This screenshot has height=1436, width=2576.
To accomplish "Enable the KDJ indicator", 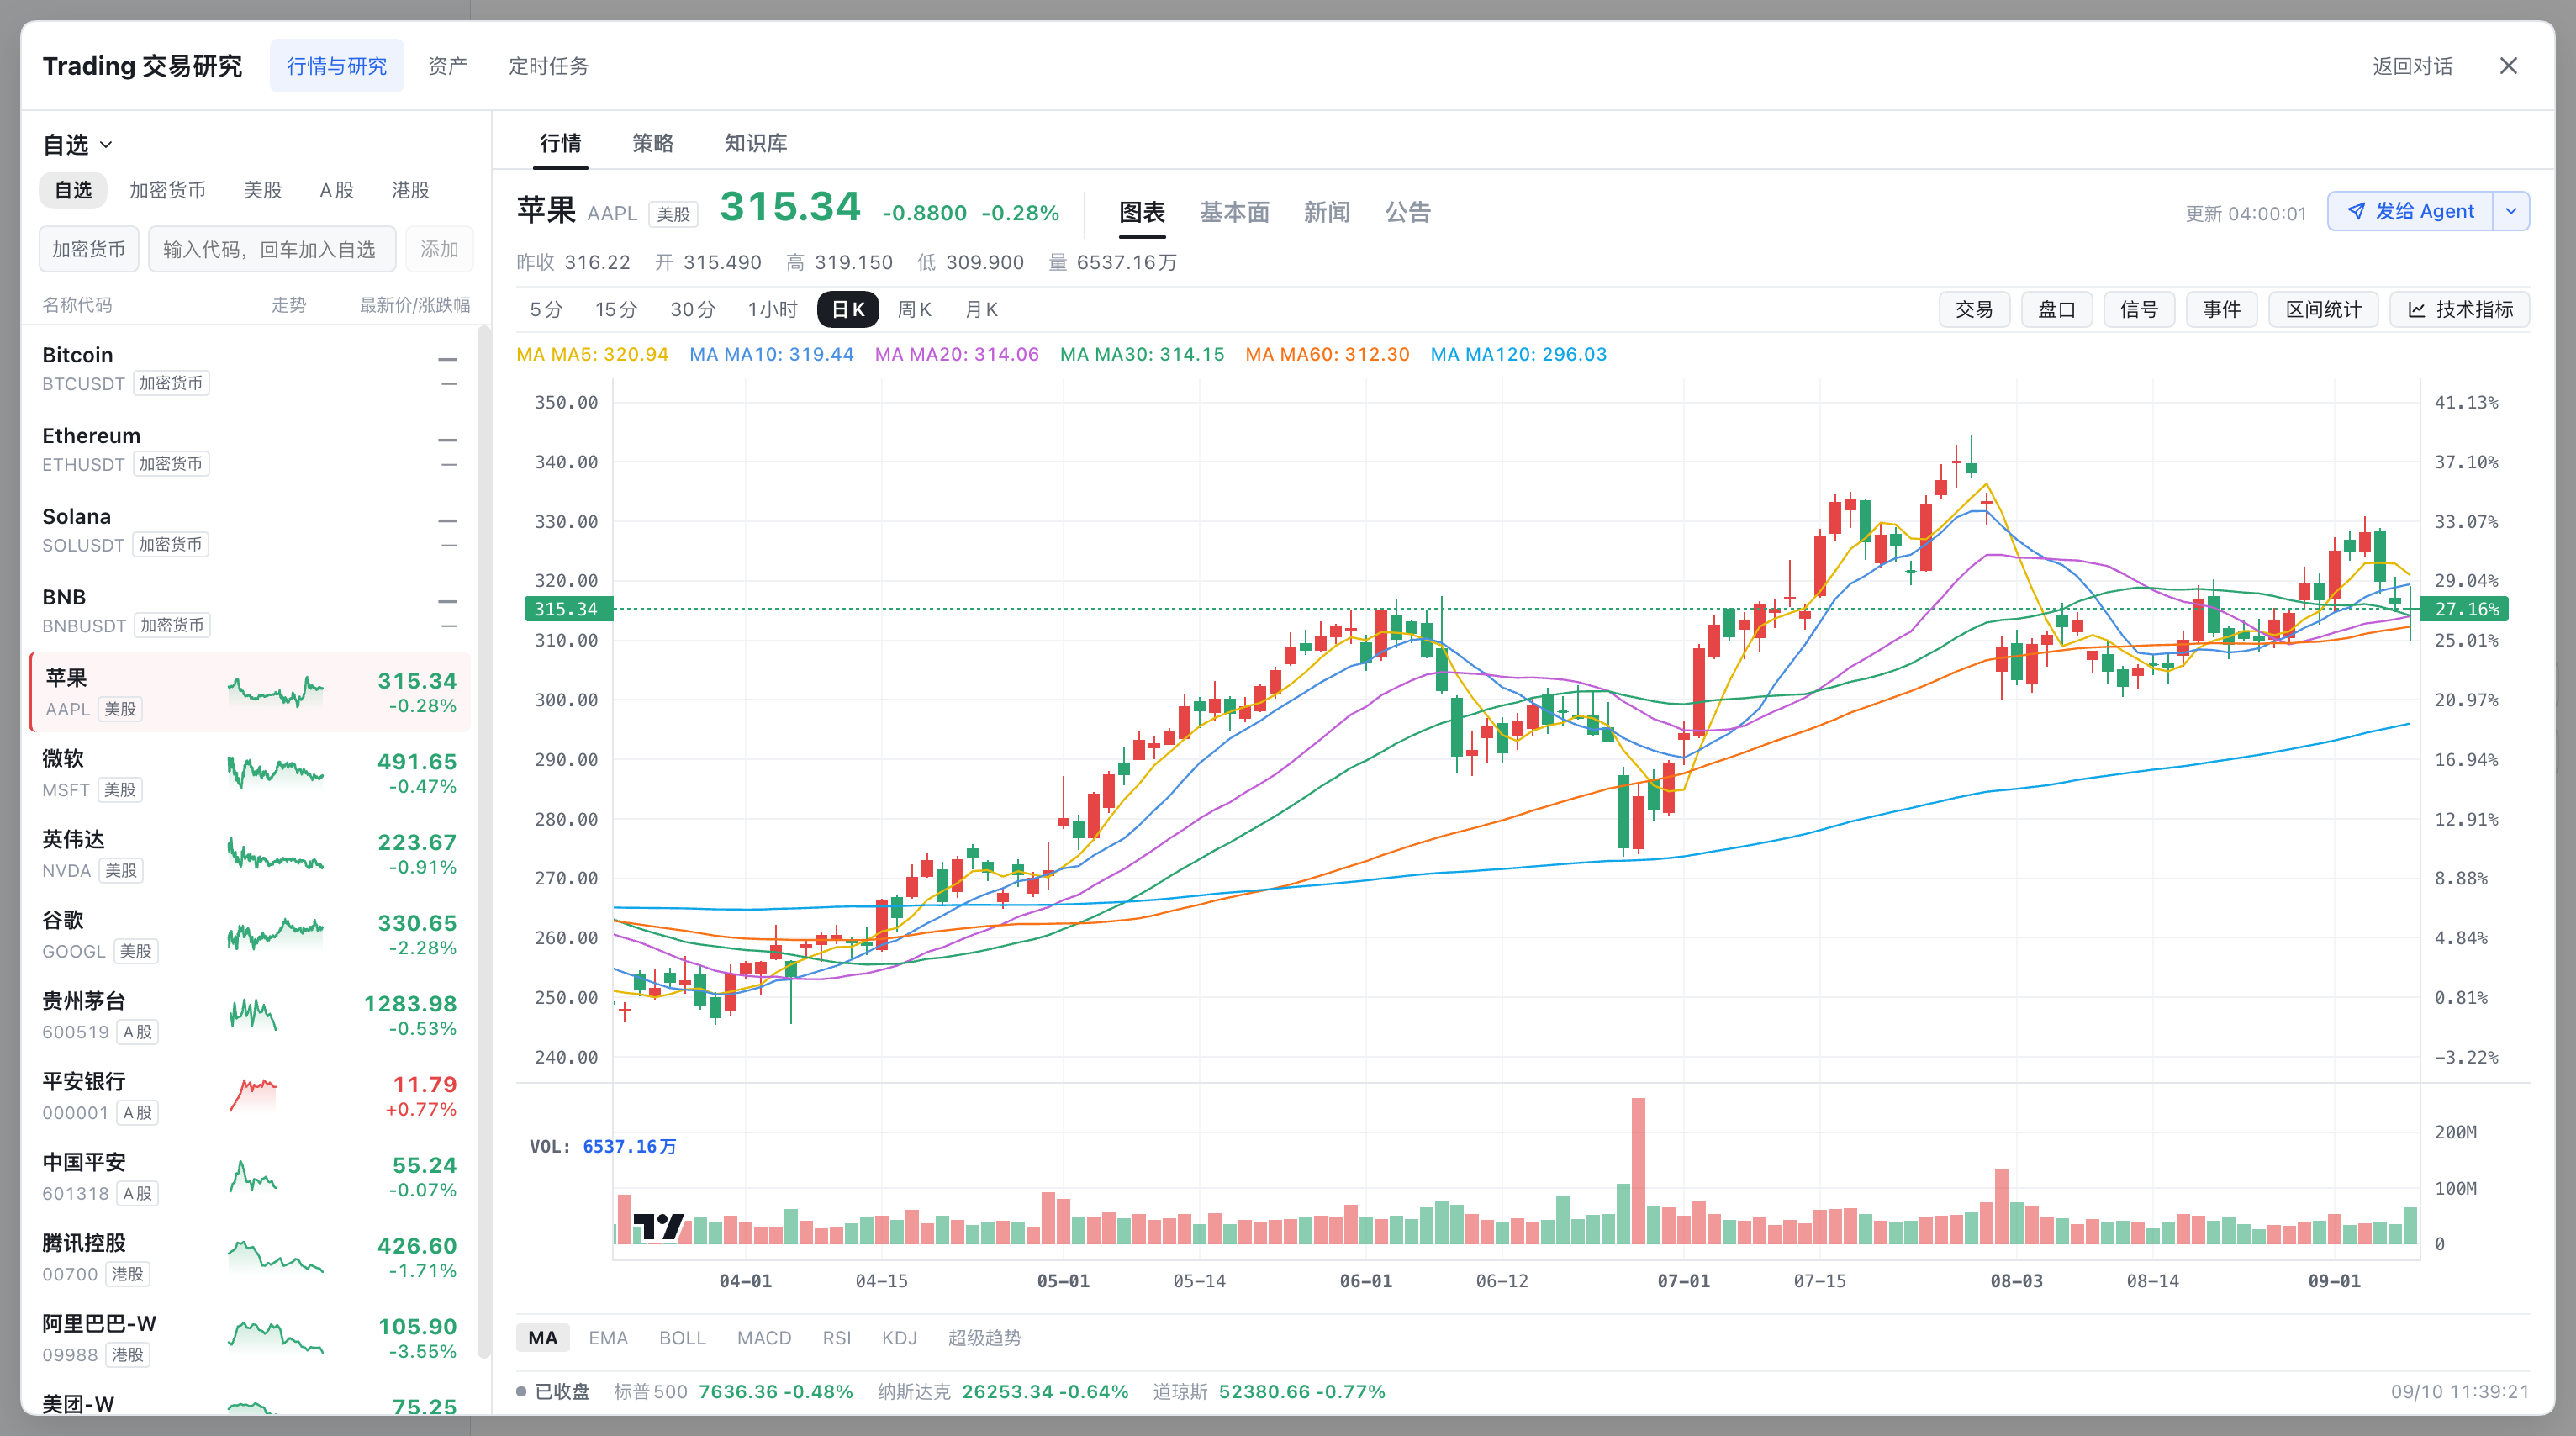I will 899,1338.
